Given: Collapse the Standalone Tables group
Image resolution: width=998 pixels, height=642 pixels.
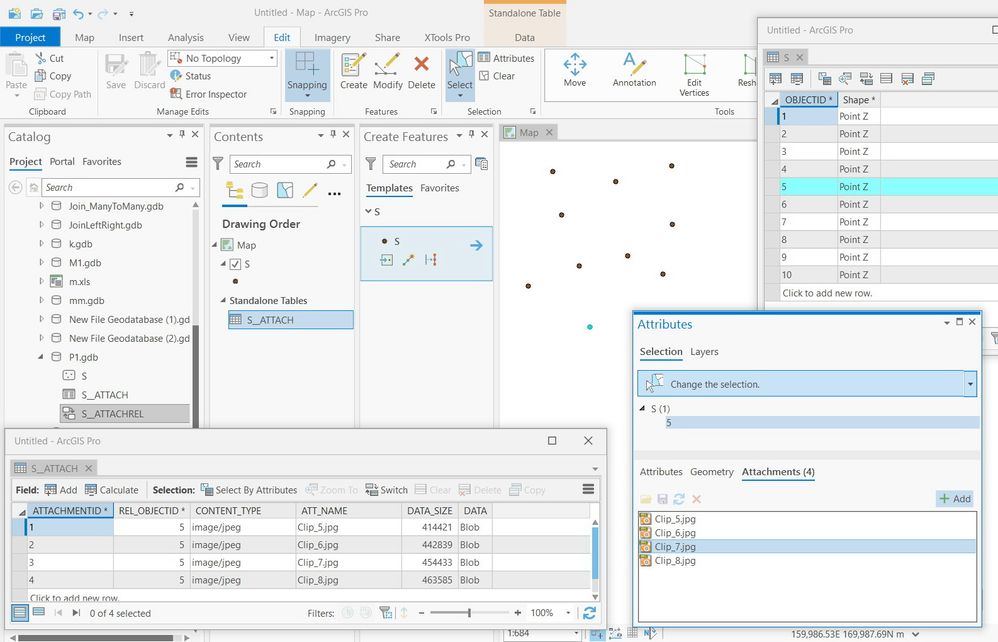Looking at the screenshot, I should point(223,300).
